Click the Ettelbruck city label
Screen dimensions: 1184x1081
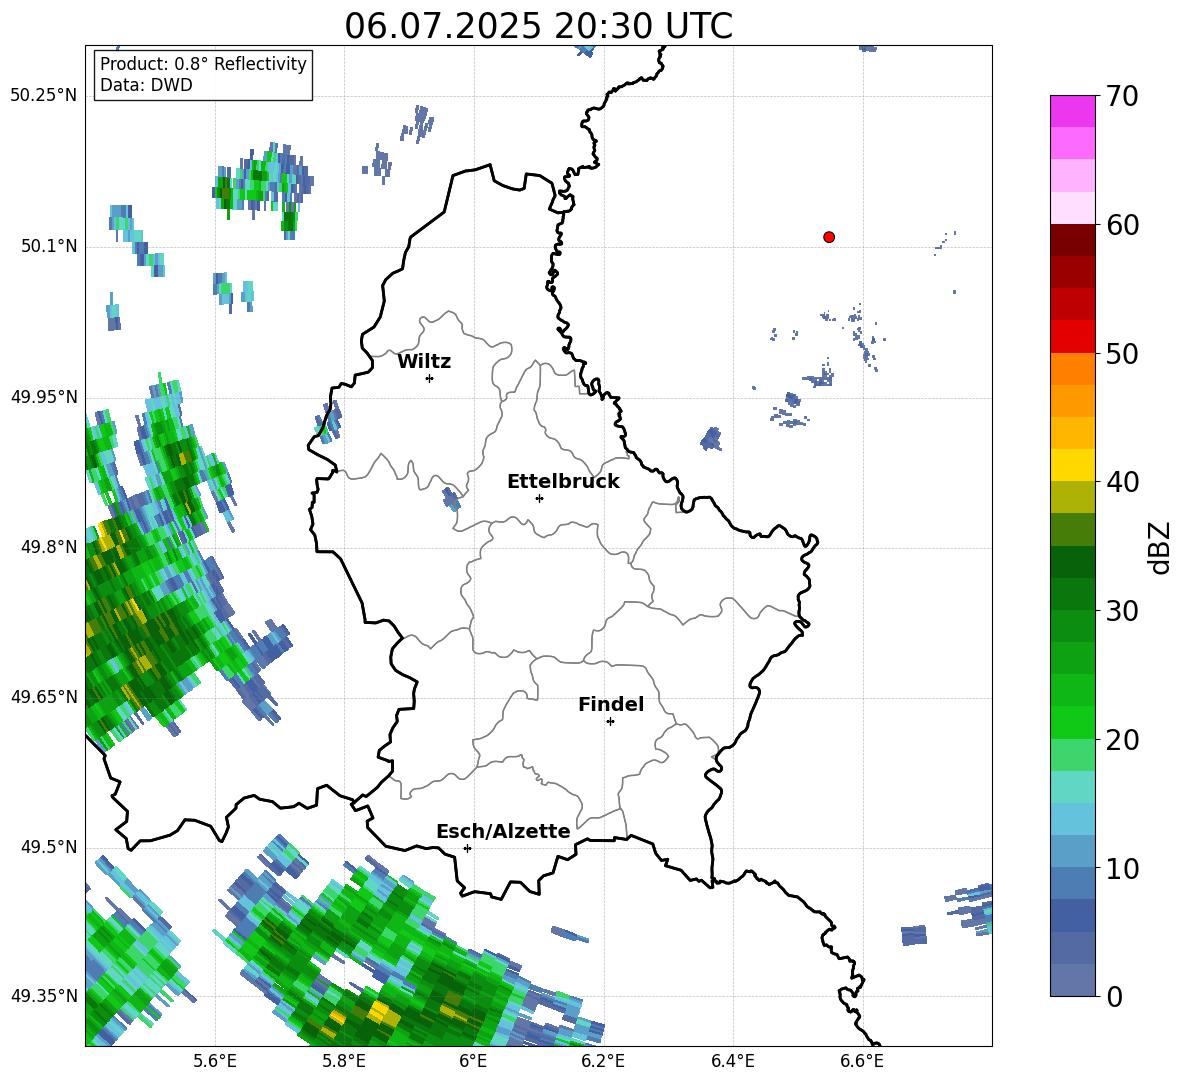pyautogui.click(x=563, y=482)
